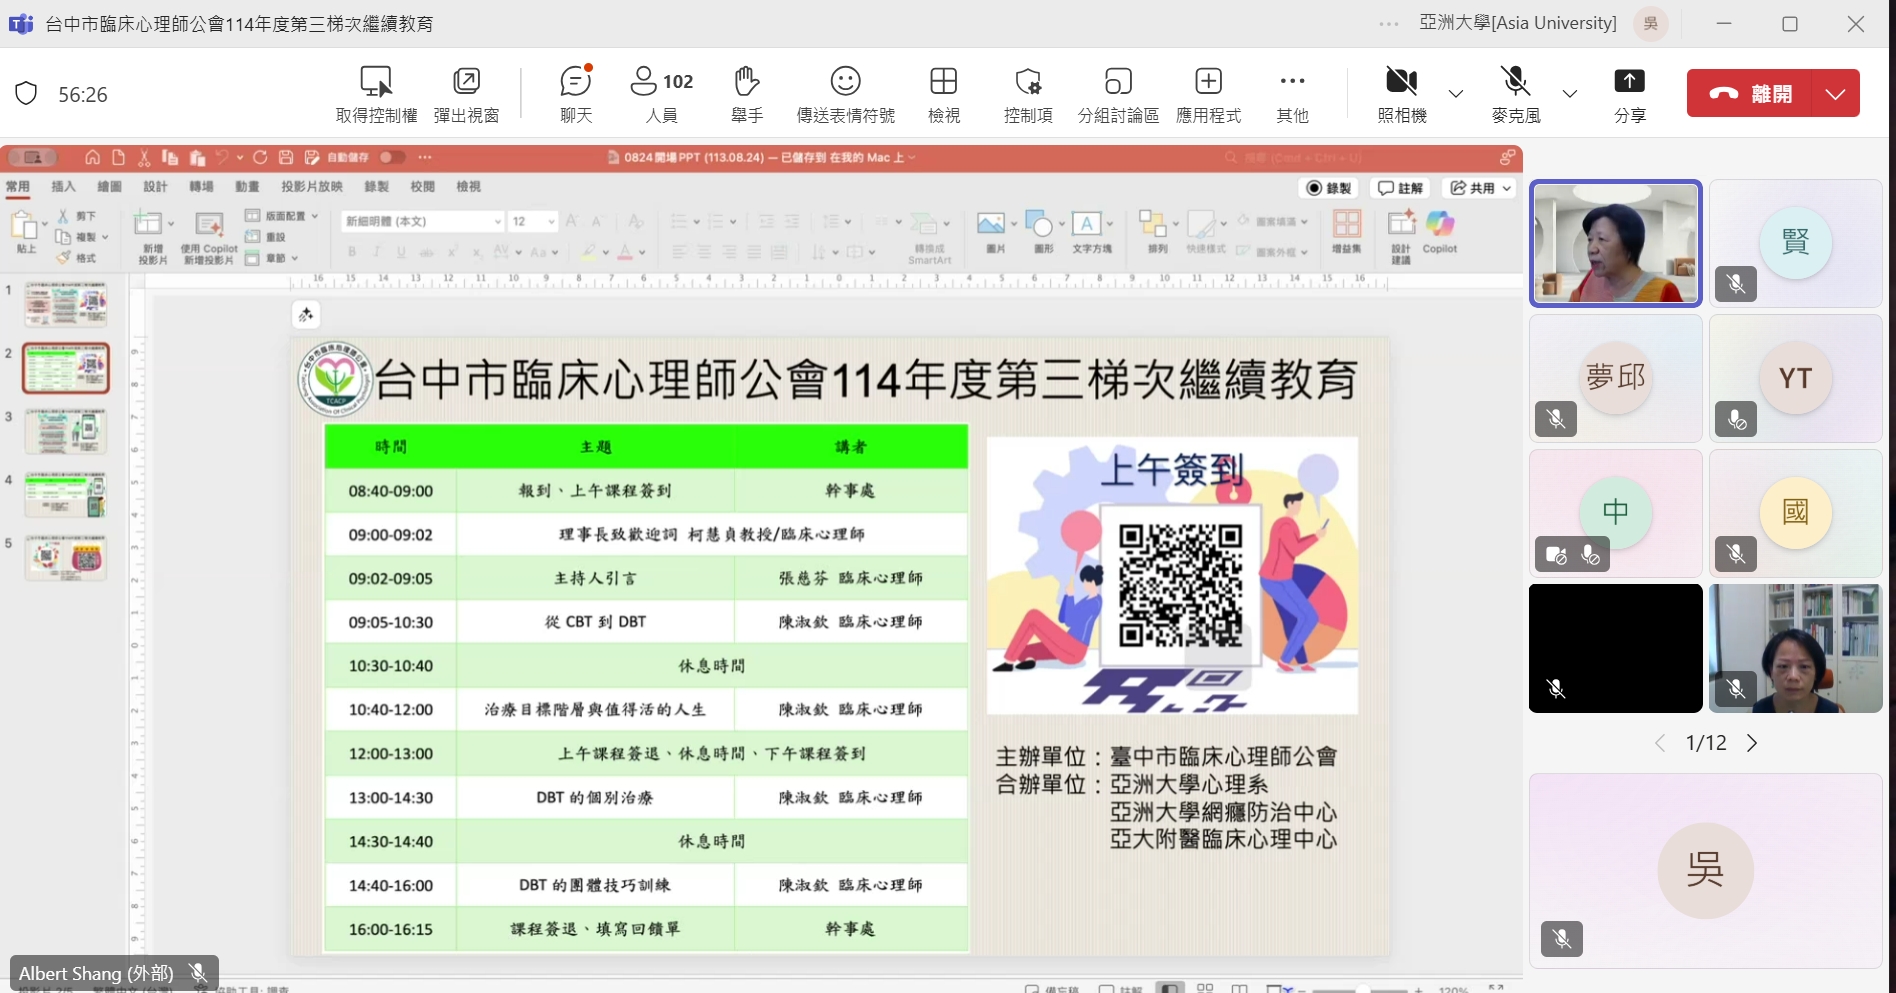This screenshot has width=1896, height=993.
Task: Click the Redo circular arrow in PowerPoint
Action: pos(260,157)
